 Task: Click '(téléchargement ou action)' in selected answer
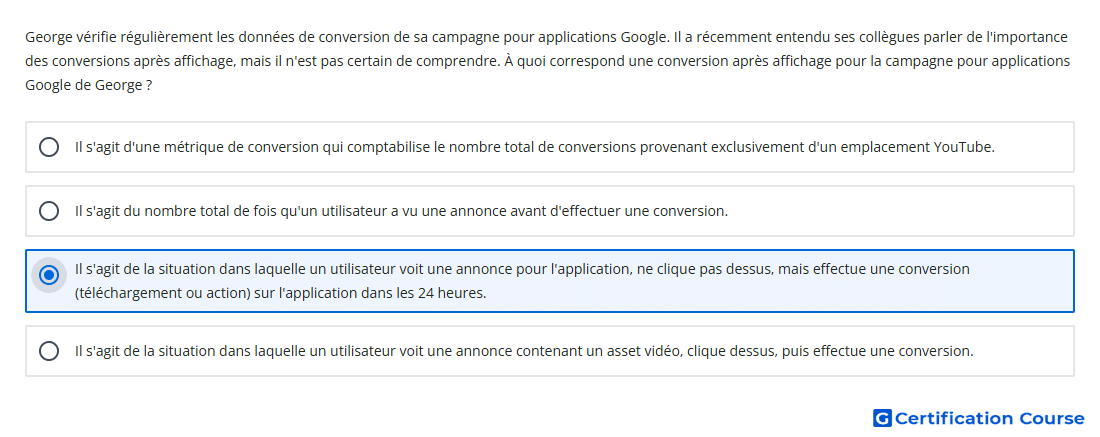click(163, 294)
